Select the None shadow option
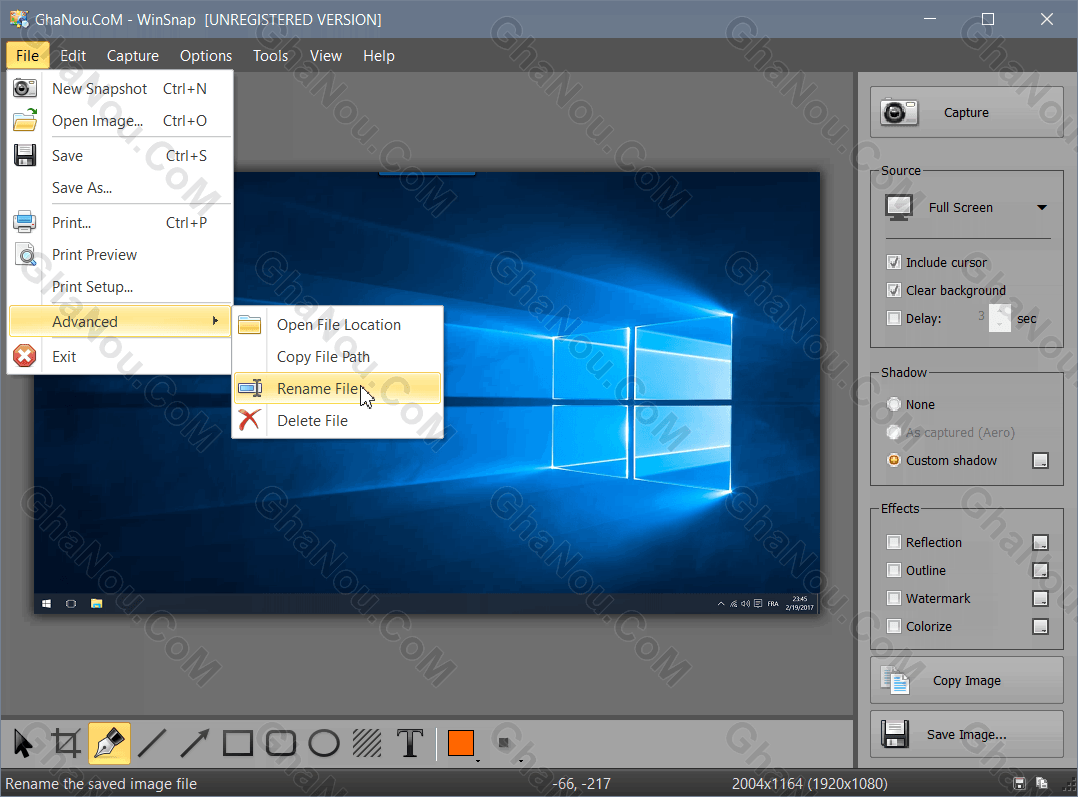Screen dimensions: 1078x797 click(x=894, y=404)
